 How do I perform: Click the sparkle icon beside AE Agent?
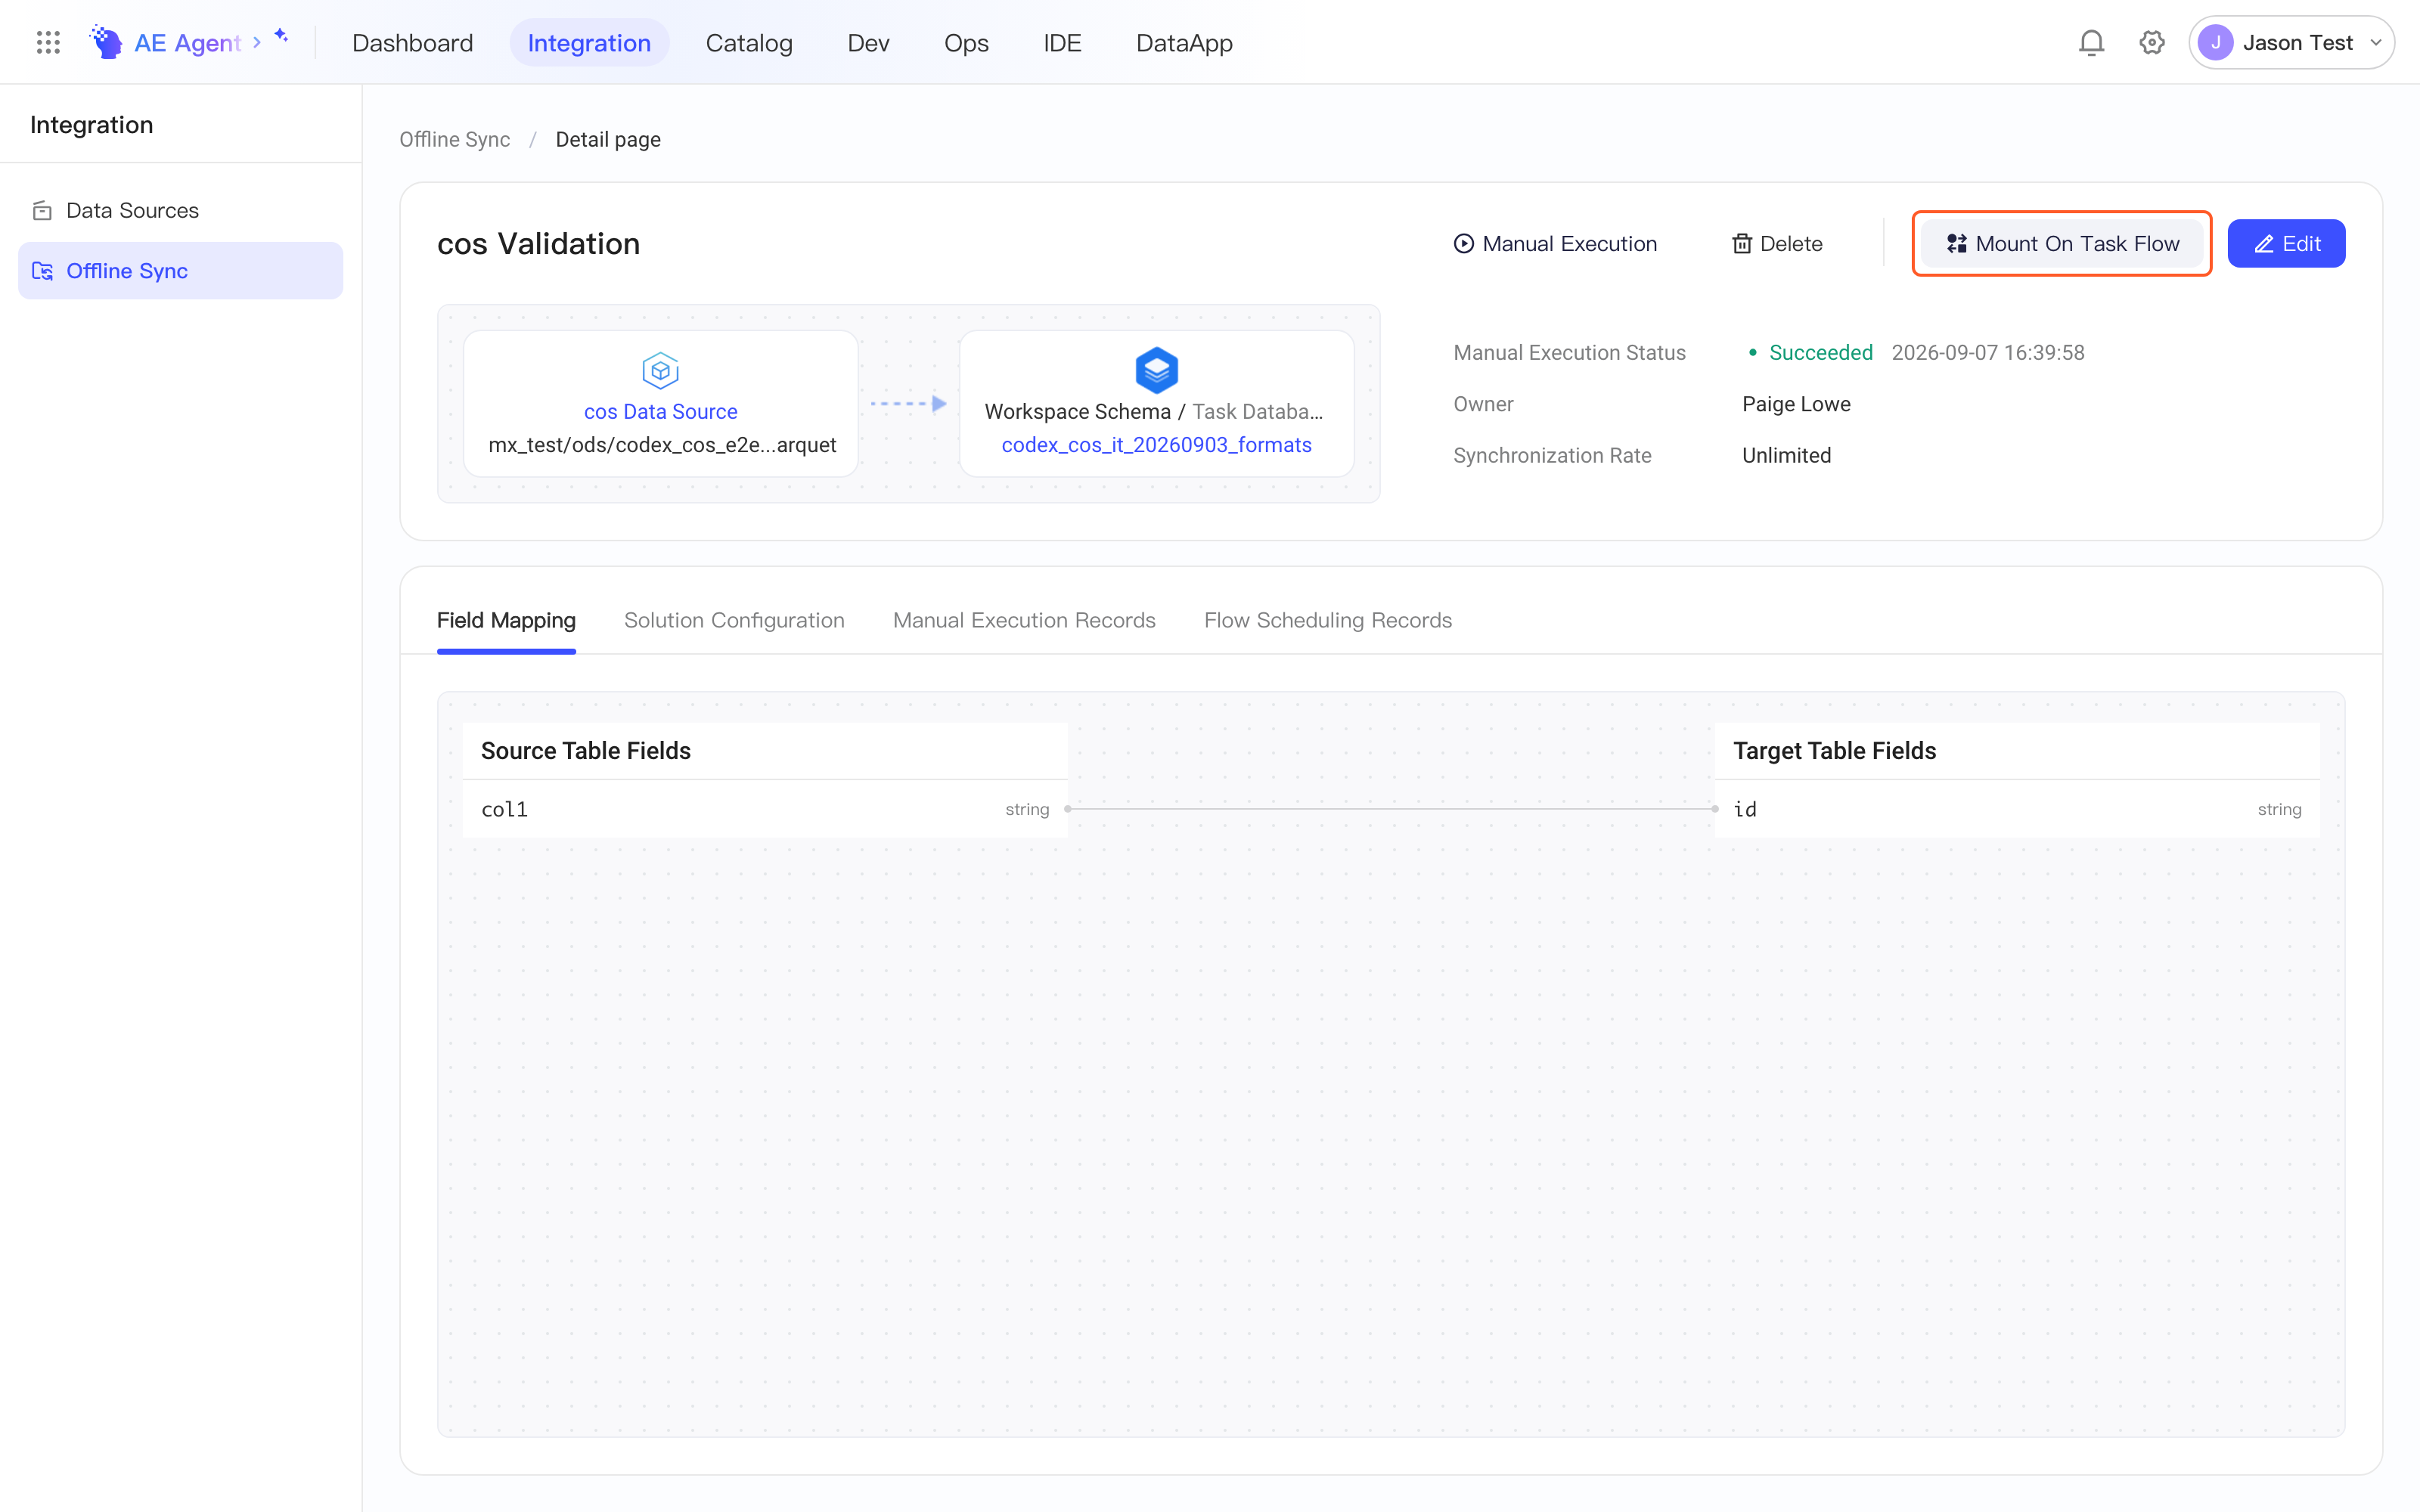[281, 36]
